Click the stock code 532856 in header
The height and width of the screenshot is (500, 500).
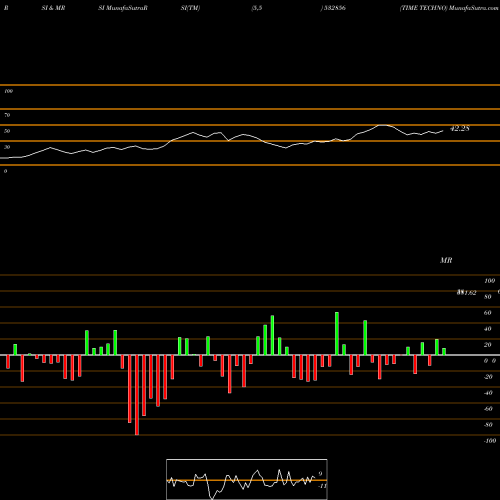[335, 8]
